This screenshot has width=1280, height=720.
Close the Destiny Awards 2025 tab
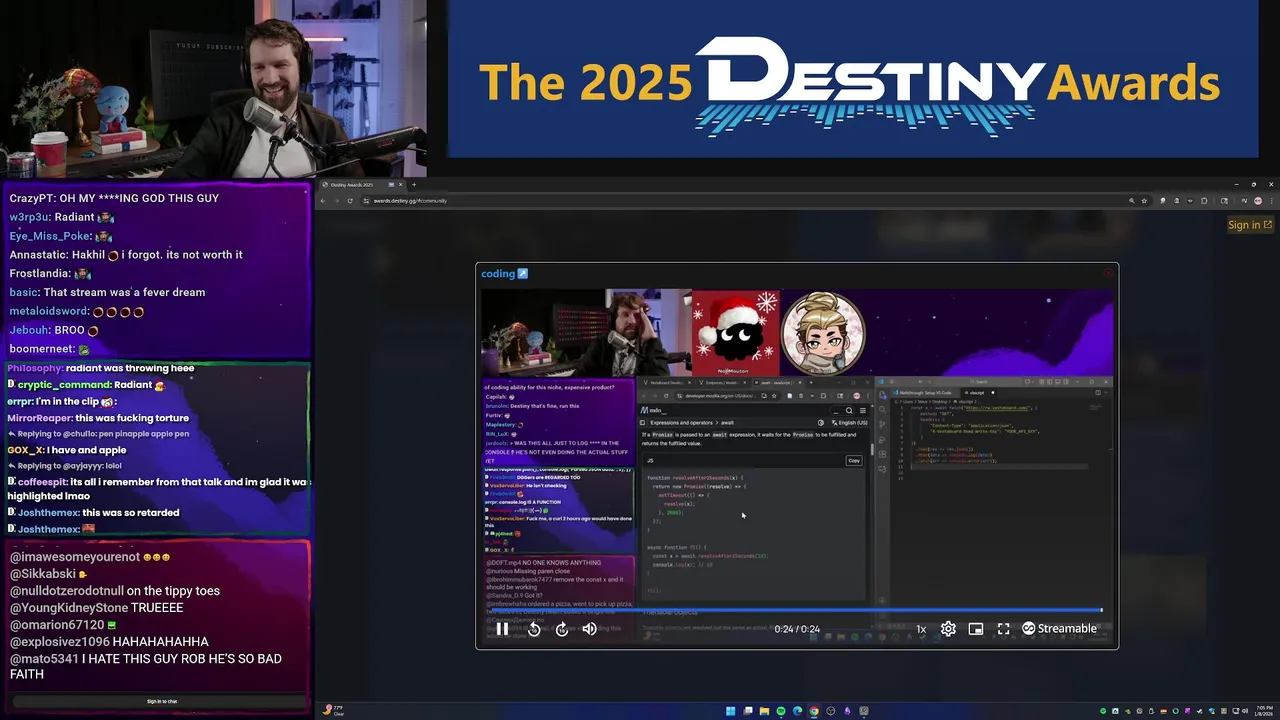[400, 185]
